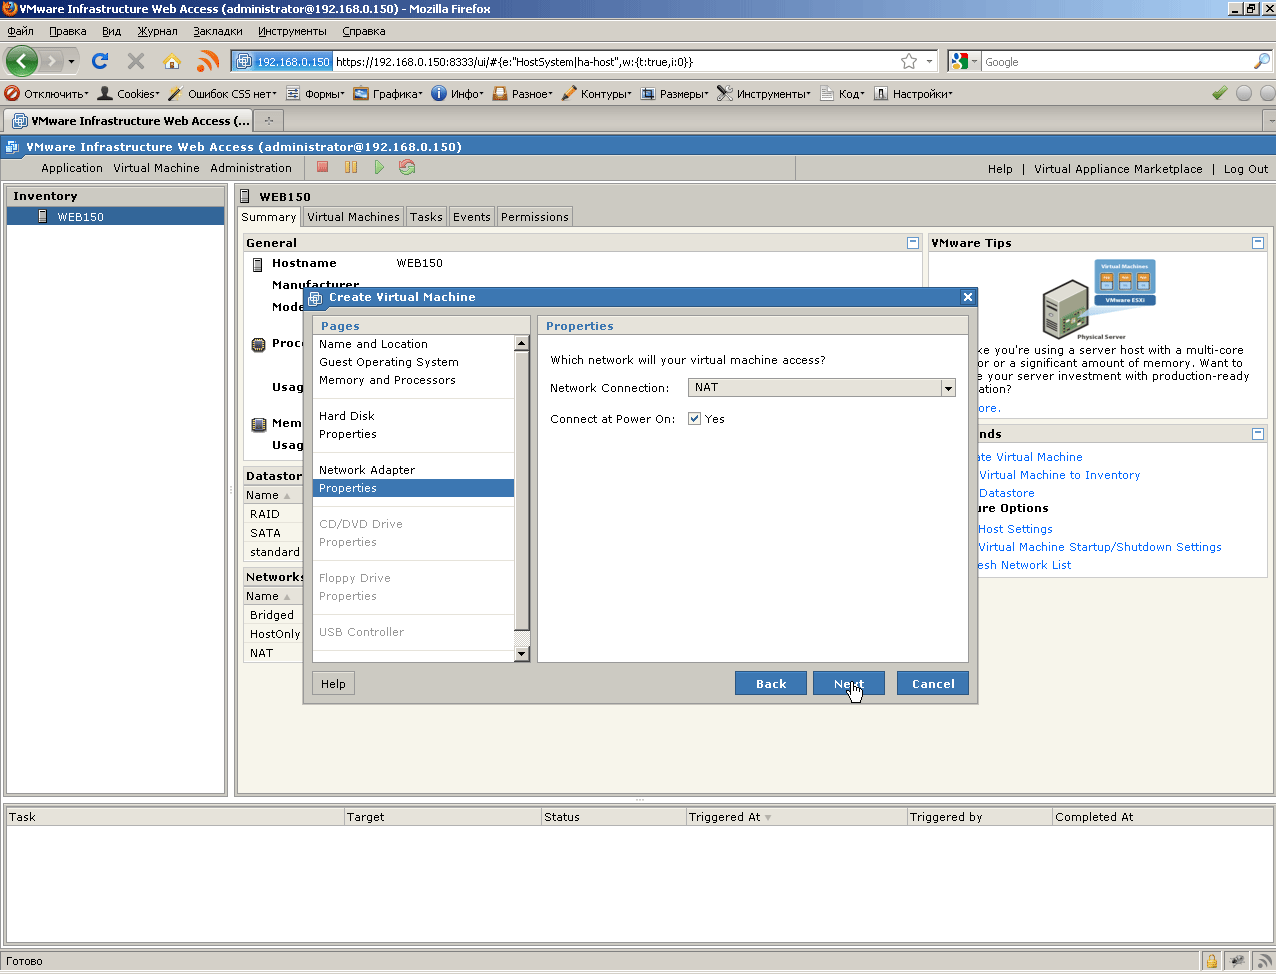Select Network Adapter wizard page
The width and height of the screenshot is (1276, 974).
pyautogui.click(x=367, y=470)
